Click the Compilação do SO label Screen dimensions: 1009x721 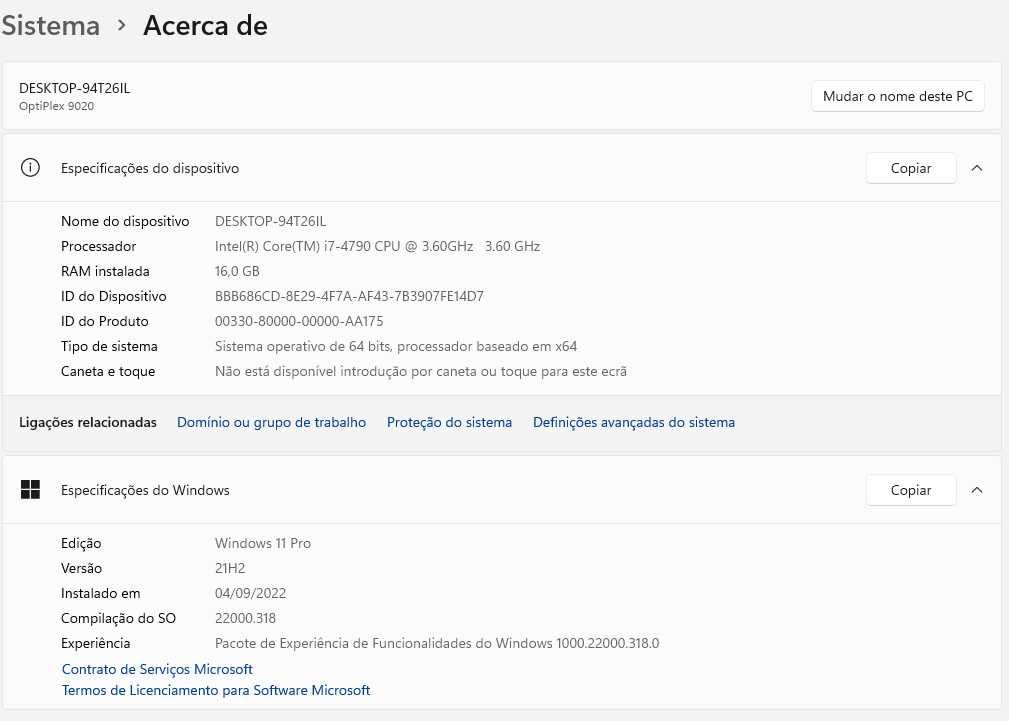[x=118, y=619]
